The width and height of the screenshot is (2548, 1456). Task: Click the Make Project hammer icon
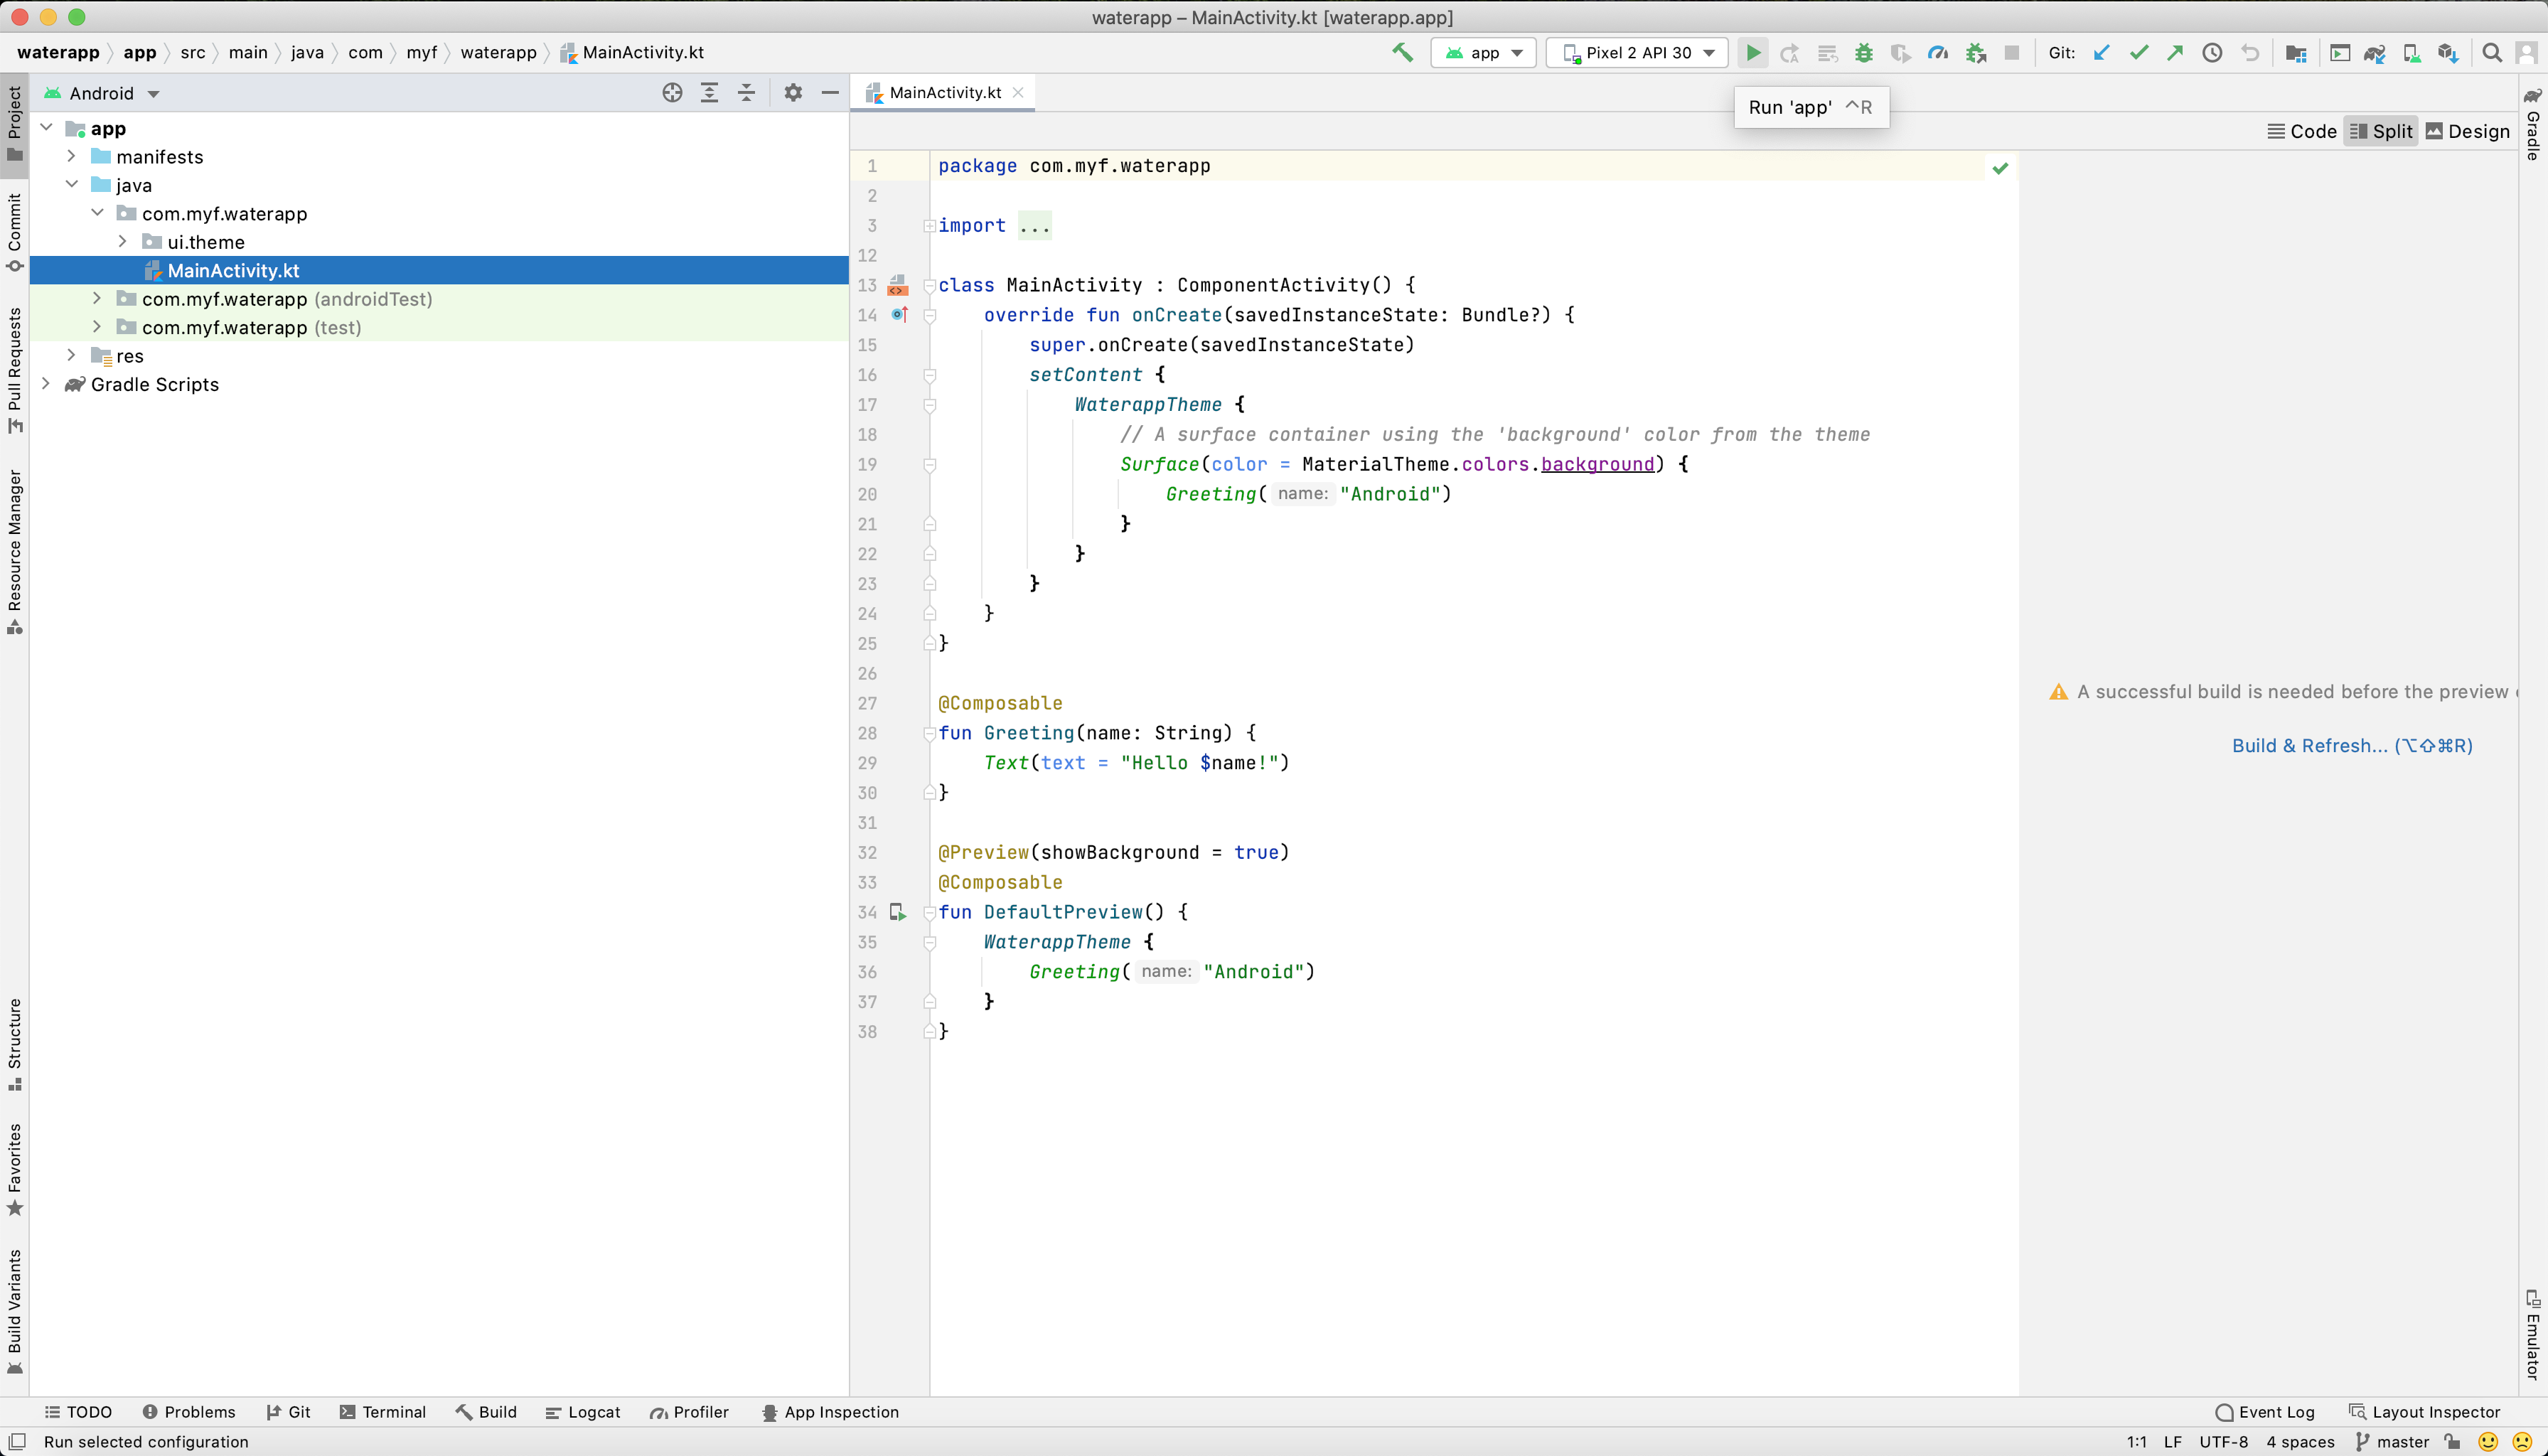pyautogui.click(x=1402, y=52)
